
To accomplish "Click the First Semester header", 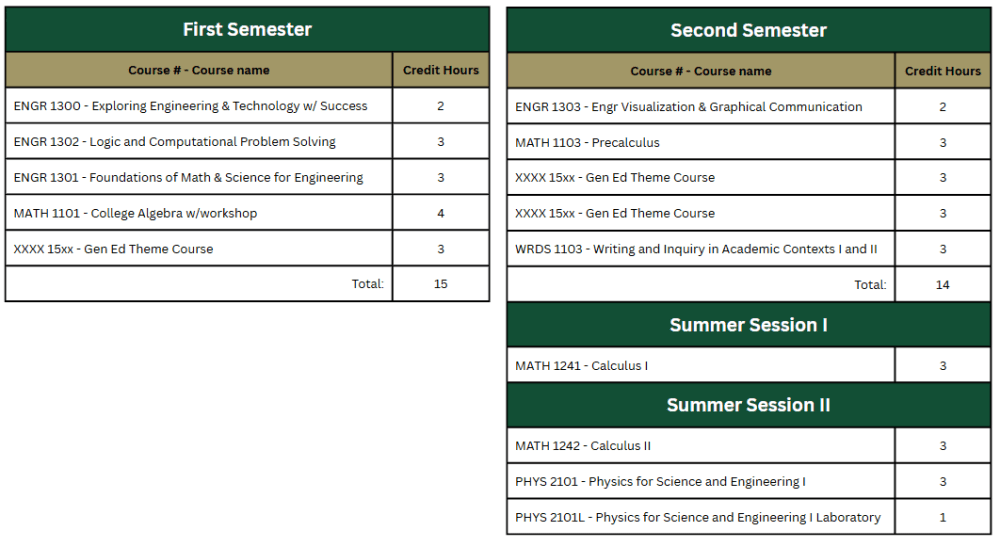I will tap(247, 30).
